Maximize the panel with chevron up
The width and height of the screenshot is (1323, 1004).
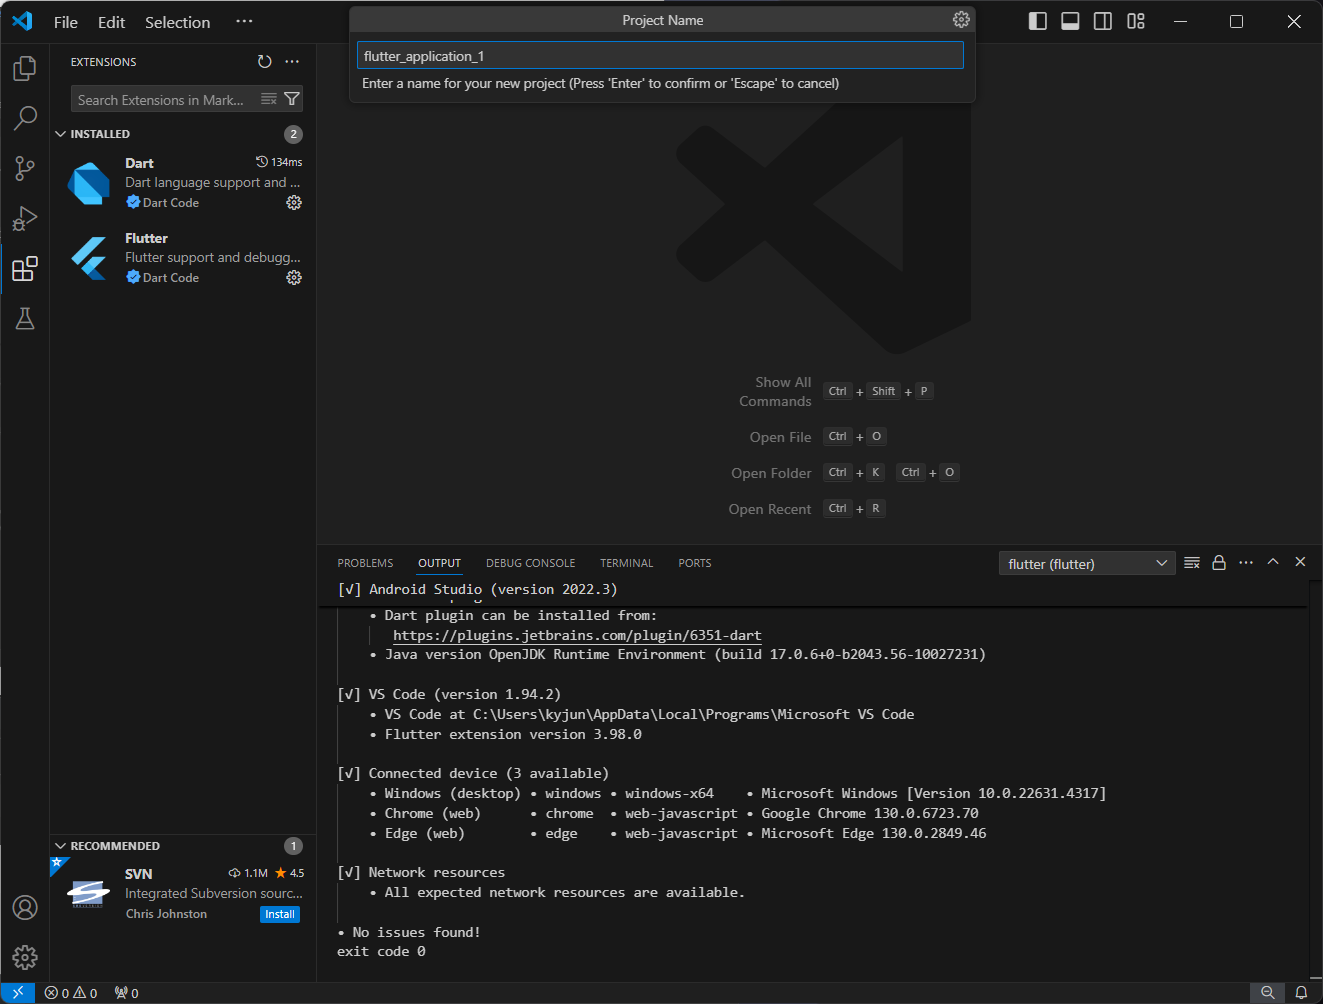pyautogui.click(x=1273, y=562)
